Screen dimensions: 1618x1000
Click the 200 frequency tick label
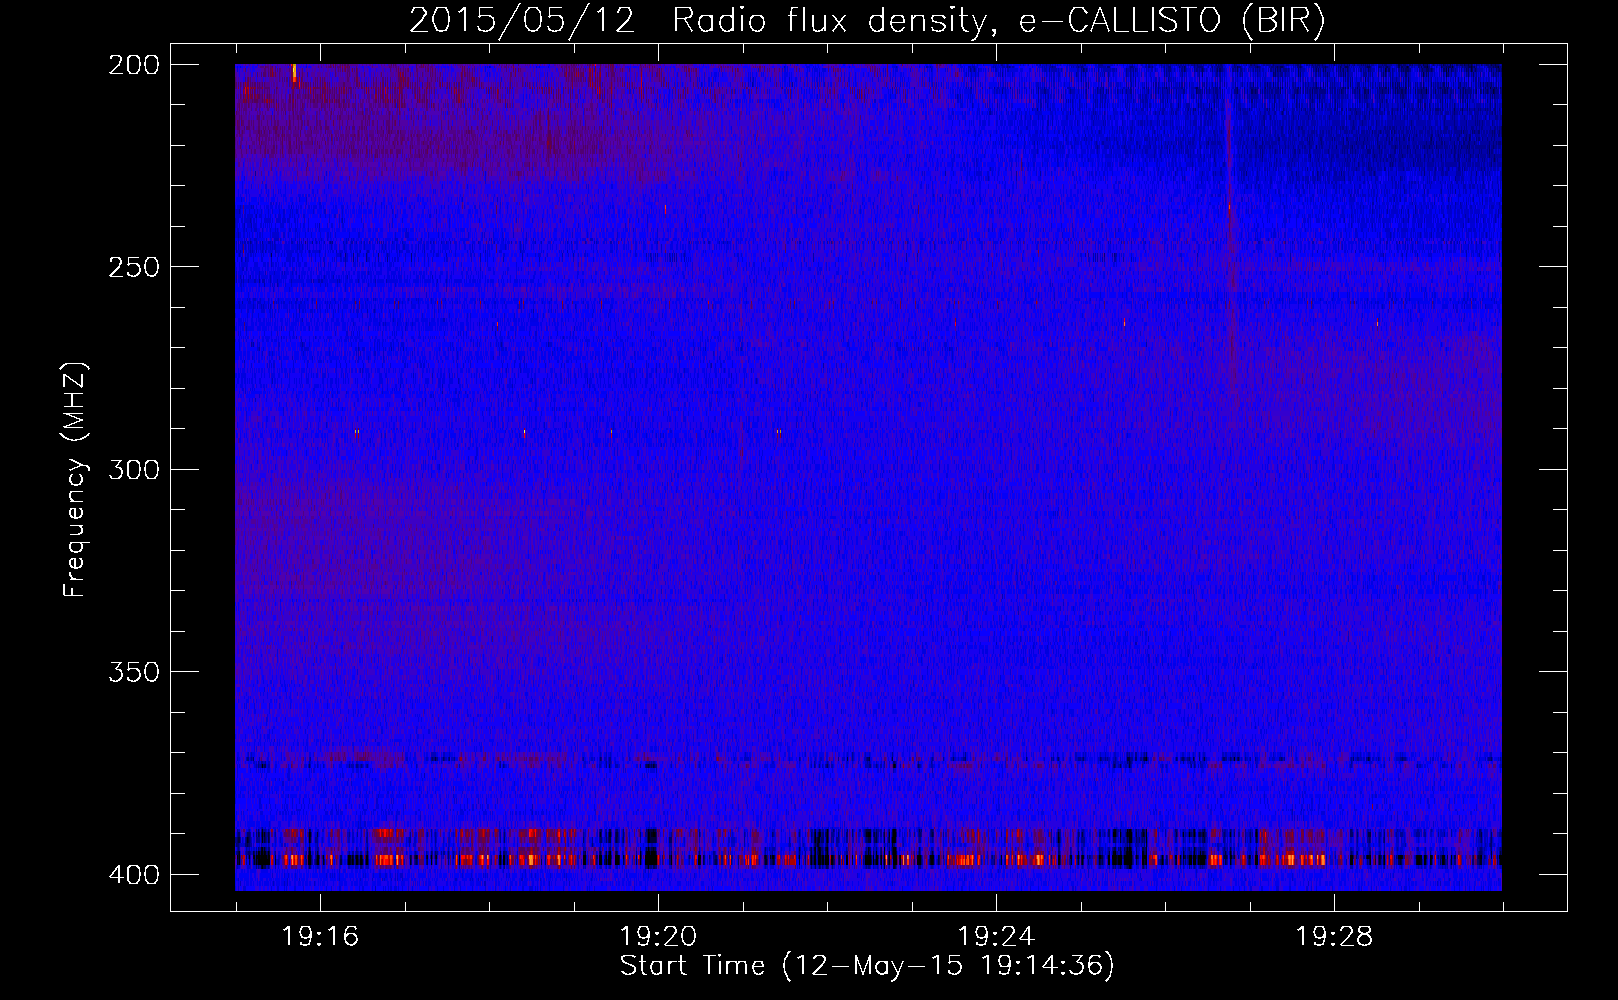click(x=134, y=65)
